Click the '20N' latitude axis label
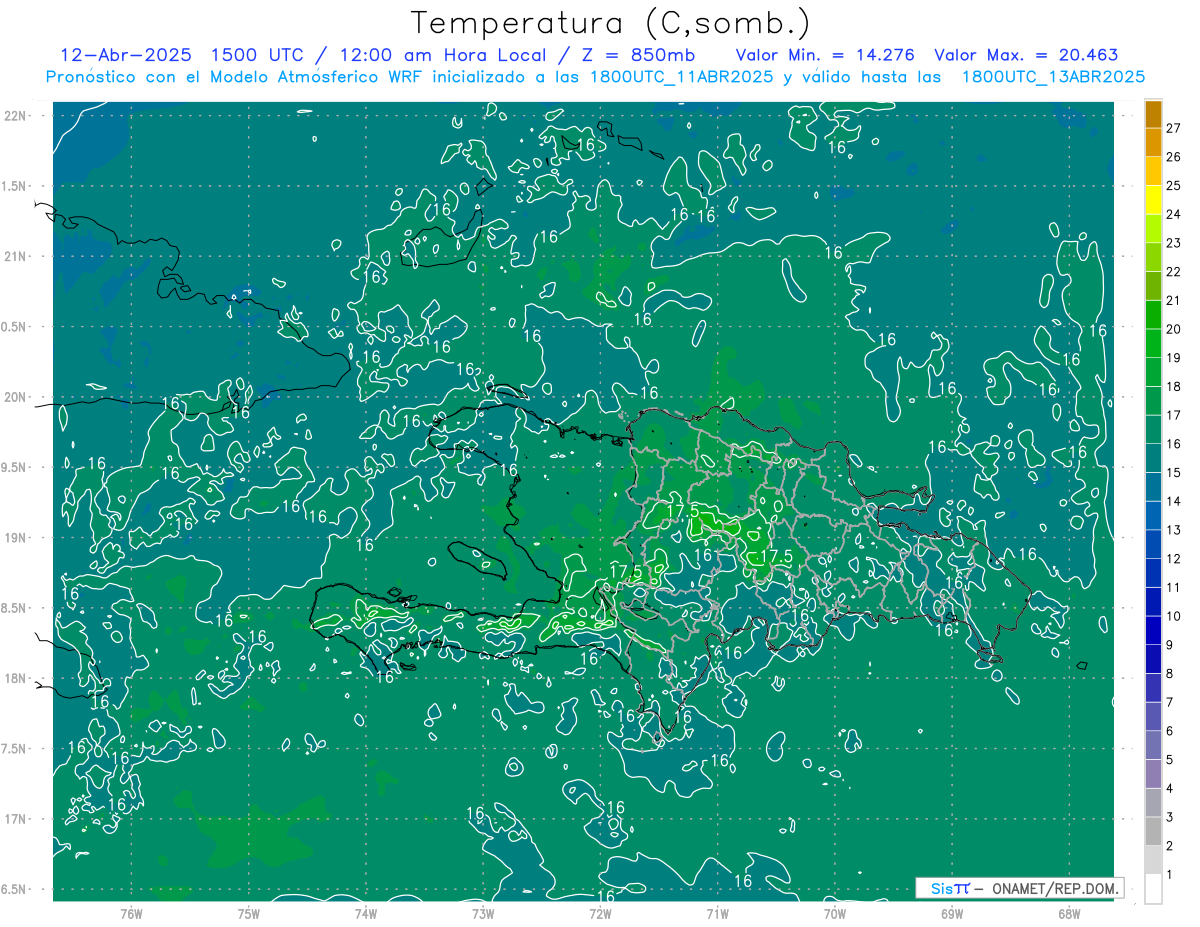1200x927 pixels. [17, 397]
